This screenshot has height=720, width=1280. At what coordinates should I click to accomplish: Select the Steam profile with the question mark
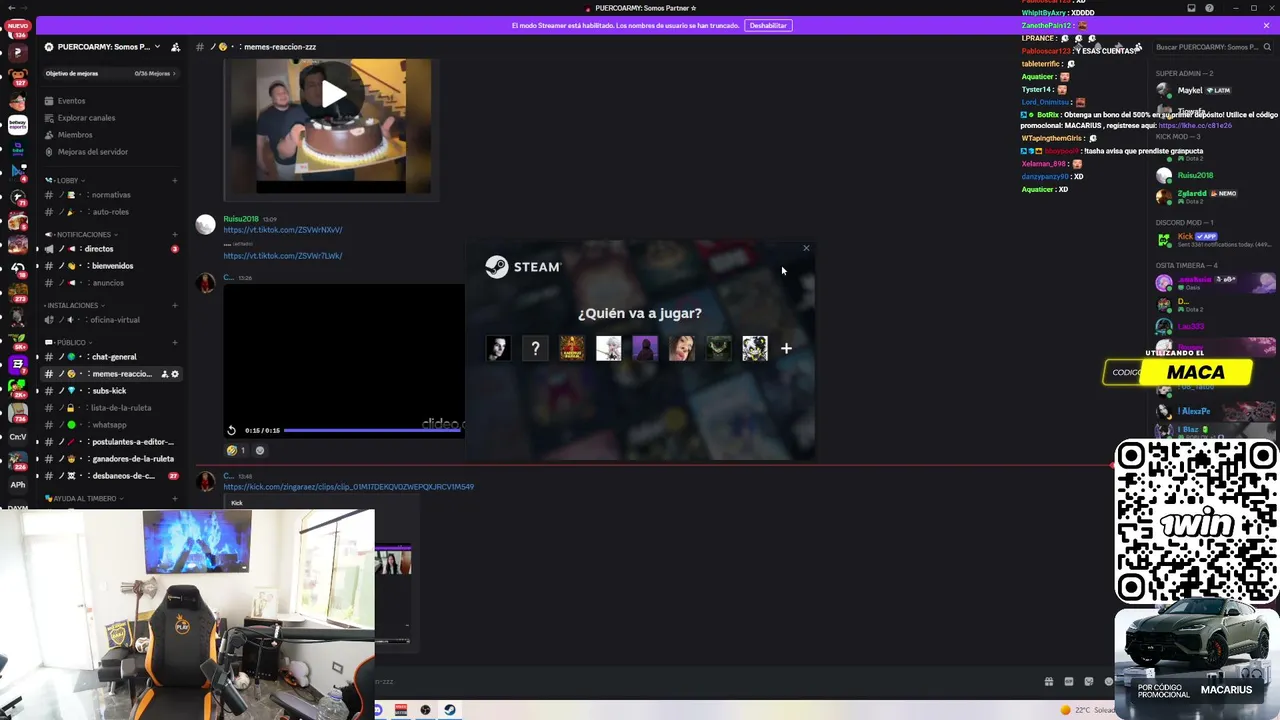point(535,348)
